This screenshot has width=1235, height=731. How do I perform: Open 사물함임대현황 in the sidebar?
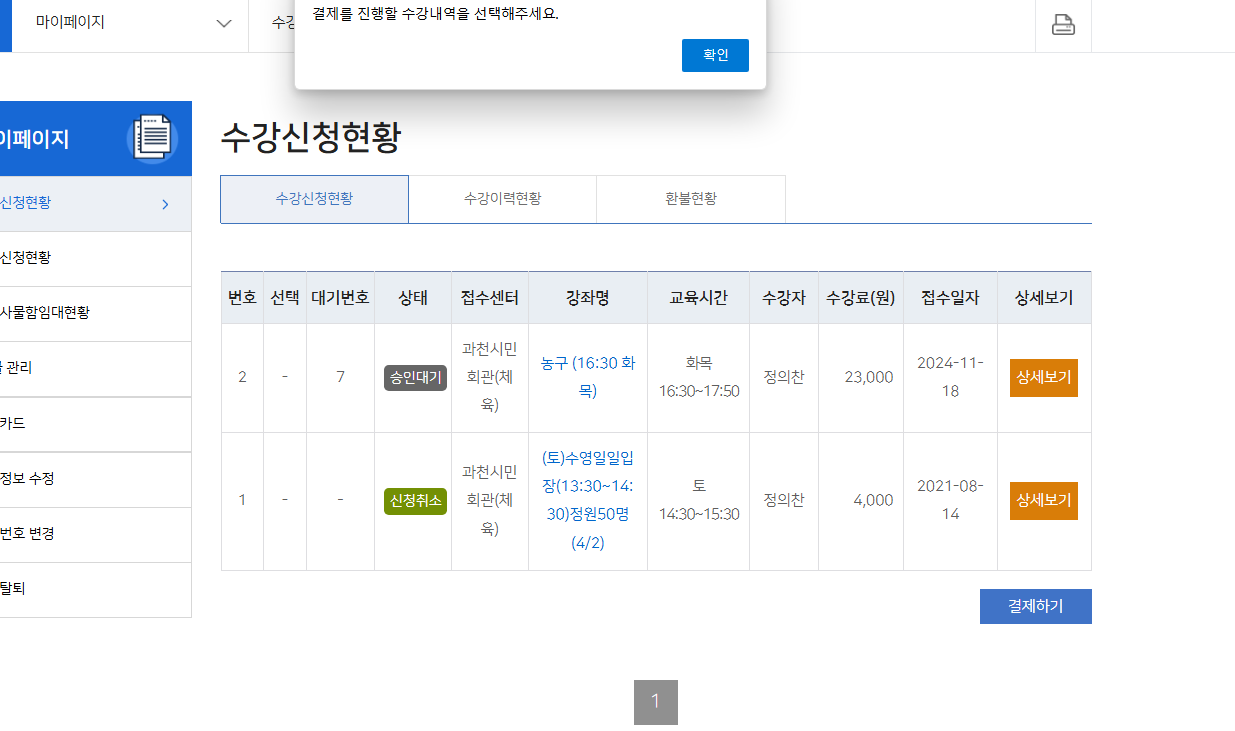tap(45, 313)
